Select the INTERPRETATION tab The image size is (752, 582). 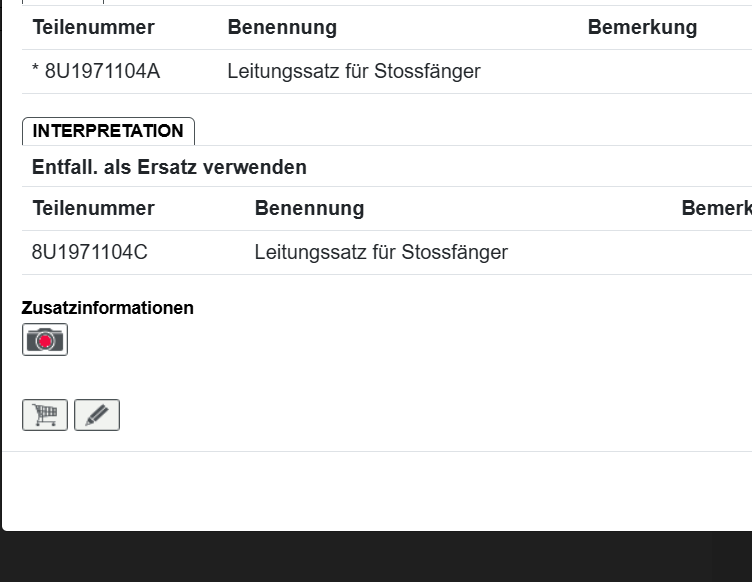(x=108, y=131)
